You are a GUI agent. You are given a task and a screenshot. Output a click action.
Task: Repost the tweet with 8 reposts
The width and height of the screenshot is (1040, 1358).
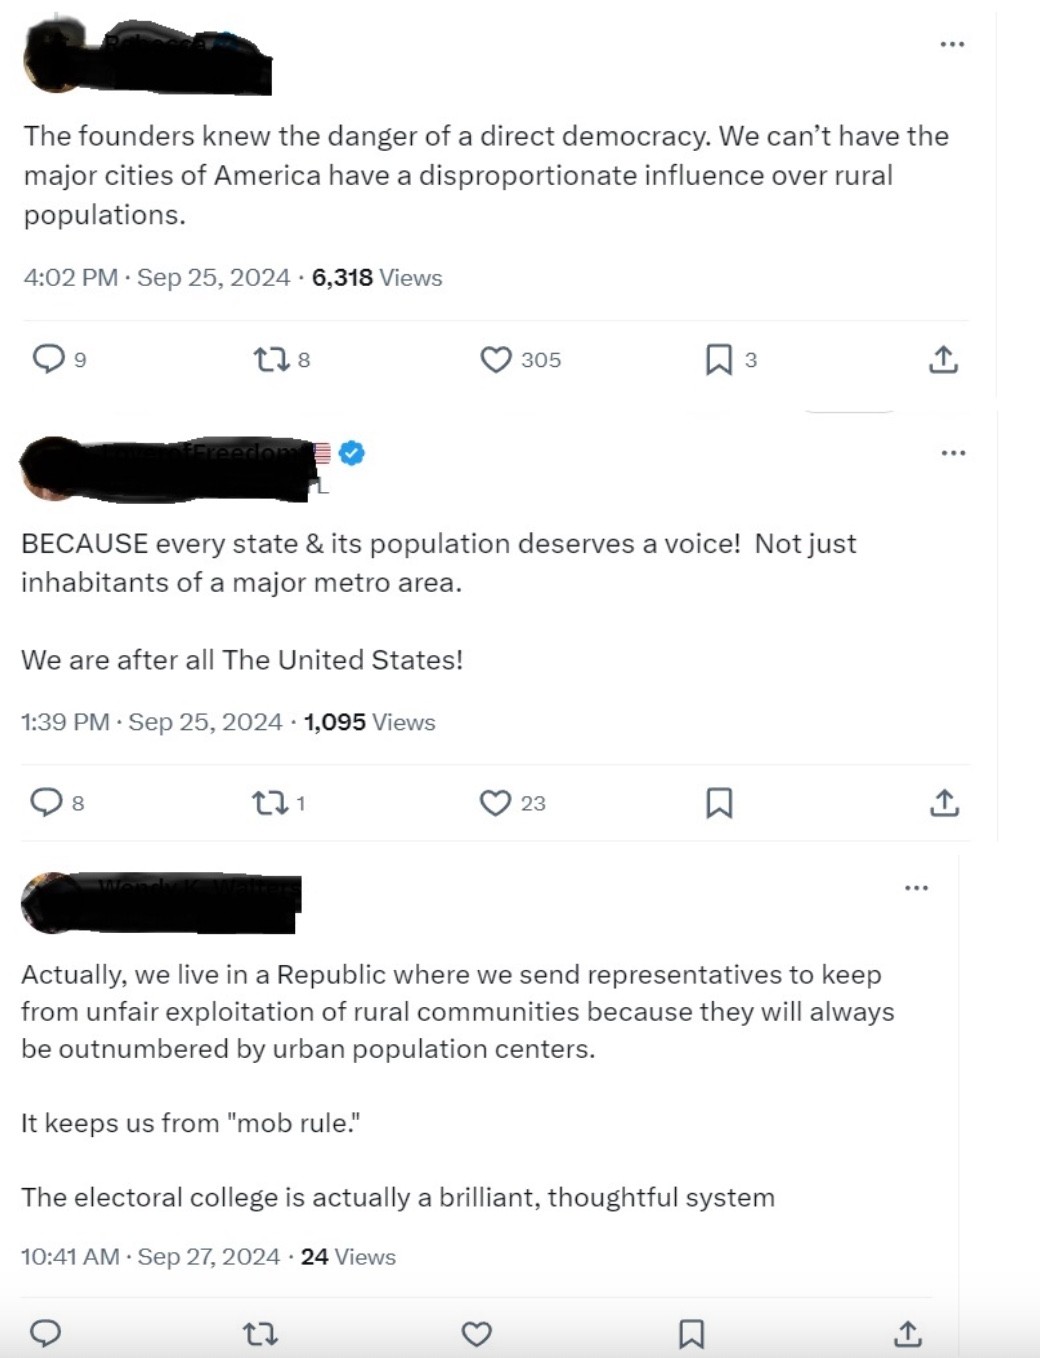click(270, 359)
